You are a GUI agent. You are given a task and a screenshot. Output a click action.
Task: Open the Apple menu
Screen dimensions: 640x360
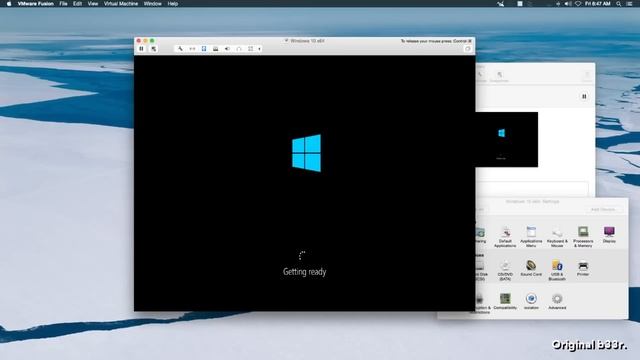pyautogui.click(x=9, y=4)
